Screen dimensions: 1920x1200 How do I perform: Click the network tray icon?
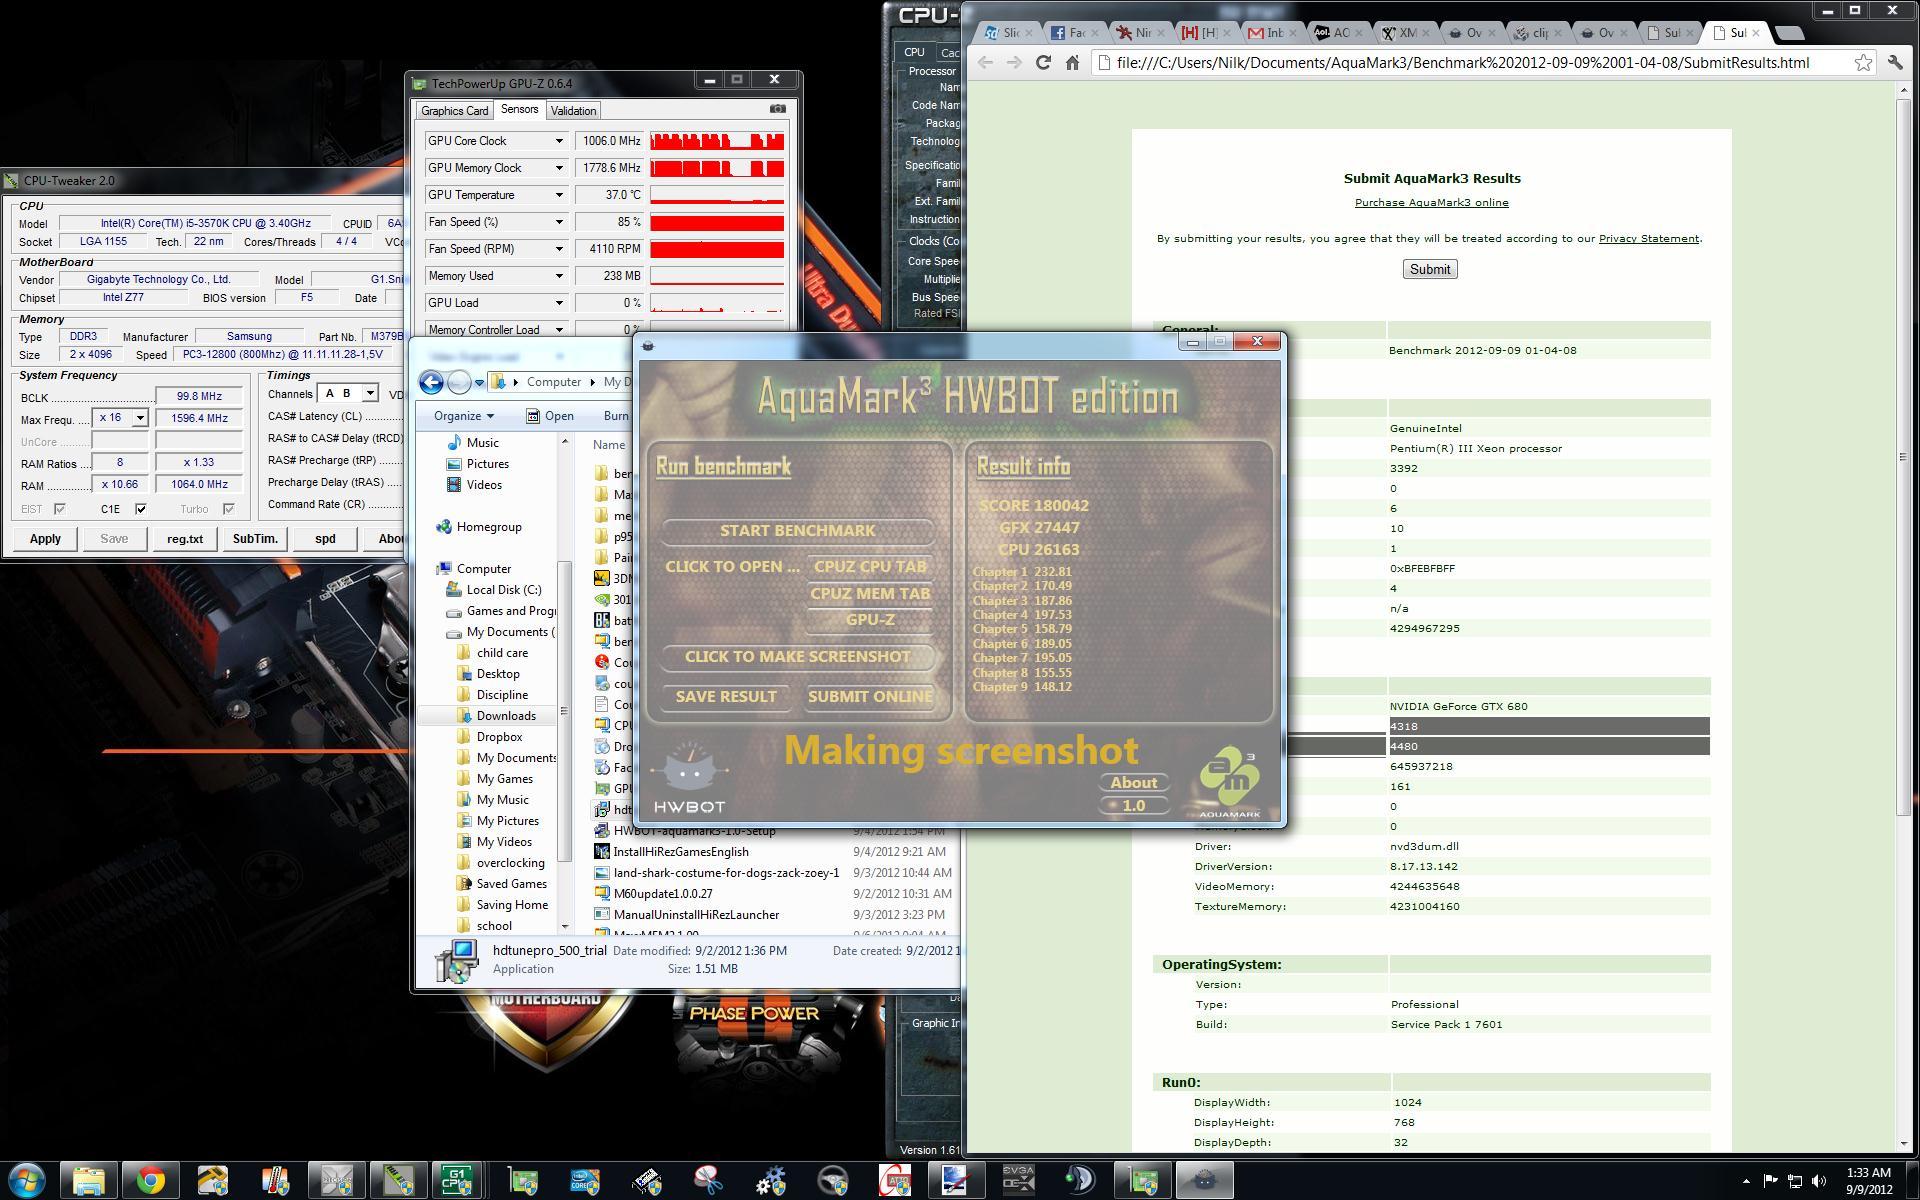pyautogui.click(x=1795, y=1181)
